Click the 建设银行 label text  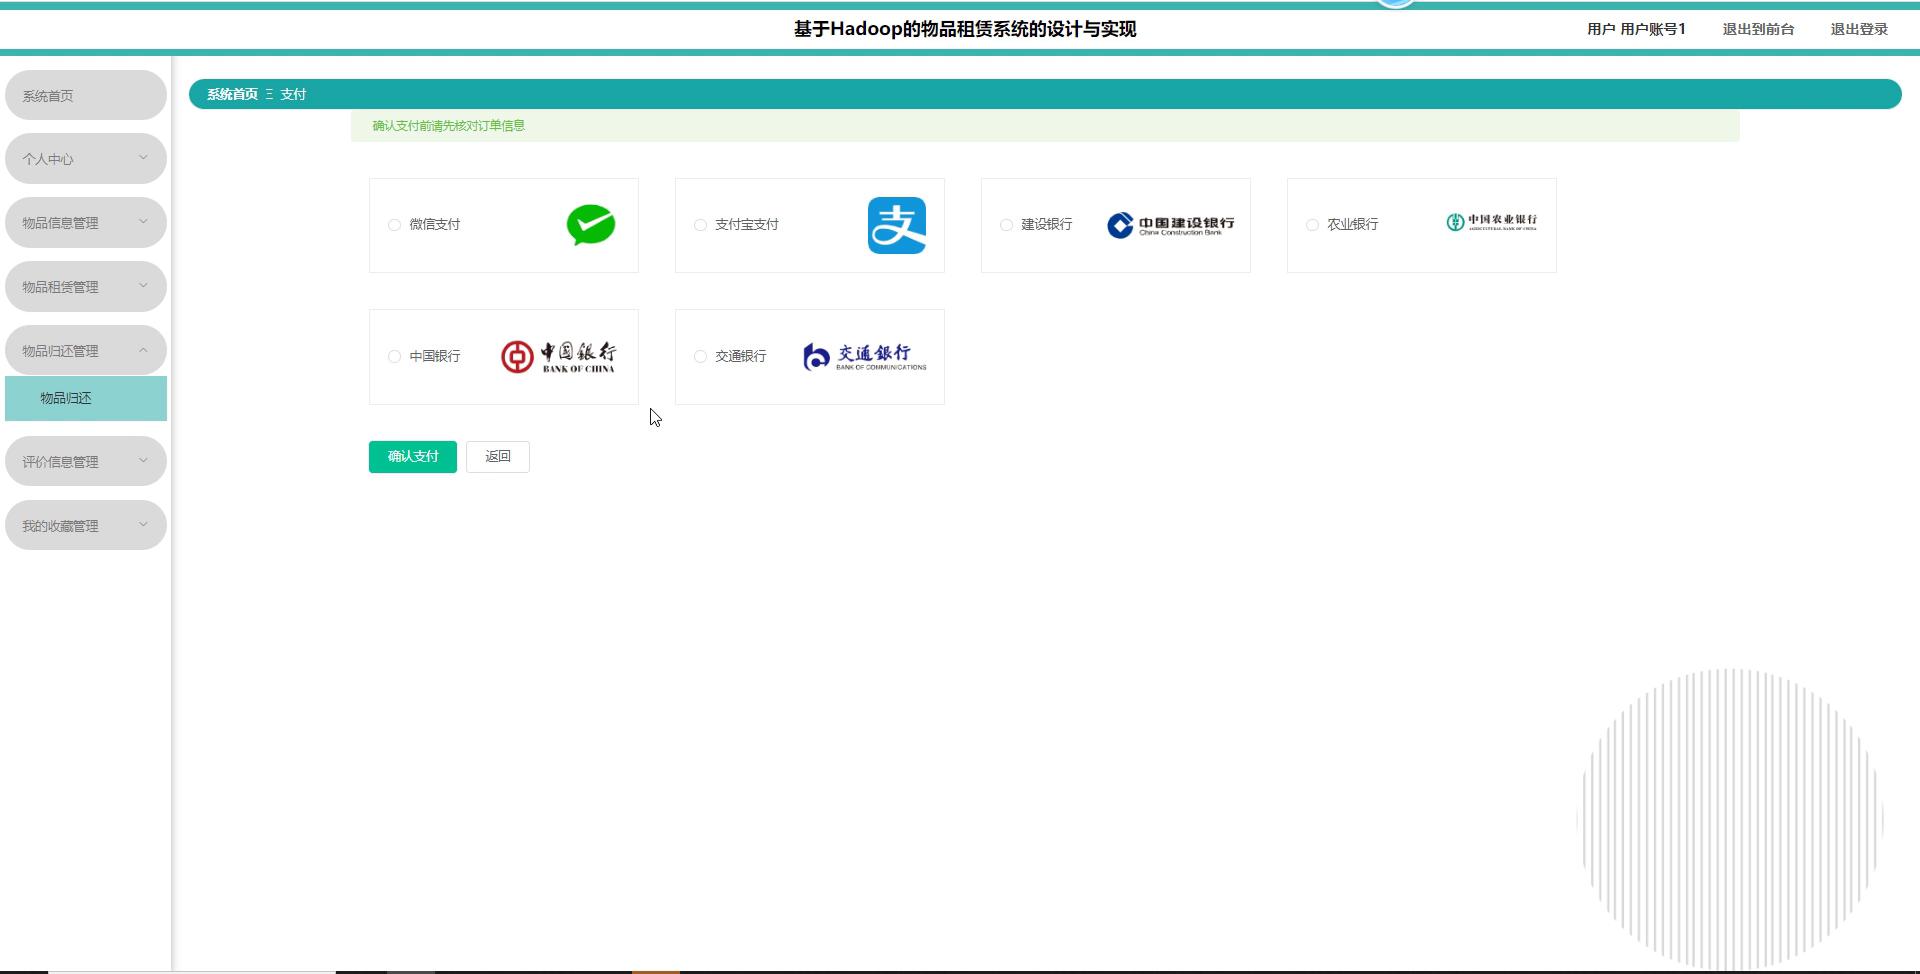[1047, 225]
